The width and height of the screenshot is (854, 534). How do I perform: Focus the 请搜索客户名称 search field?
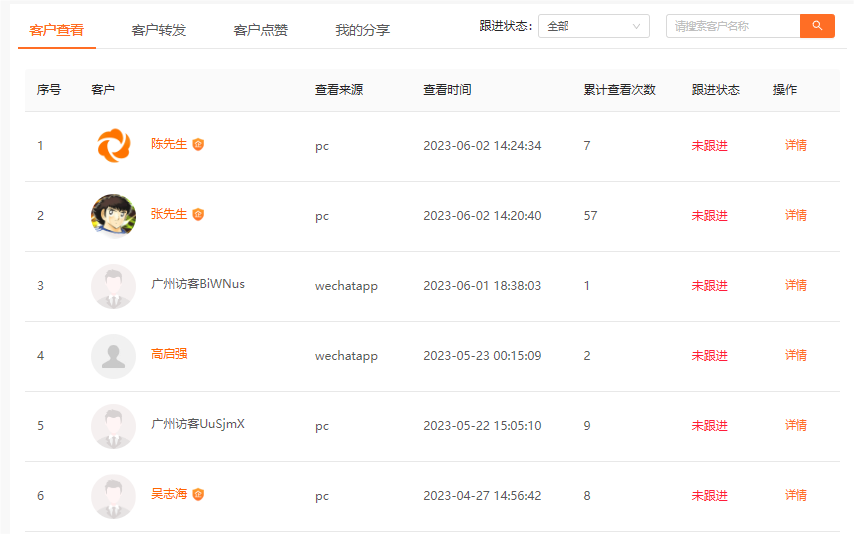tap(733, 26)
